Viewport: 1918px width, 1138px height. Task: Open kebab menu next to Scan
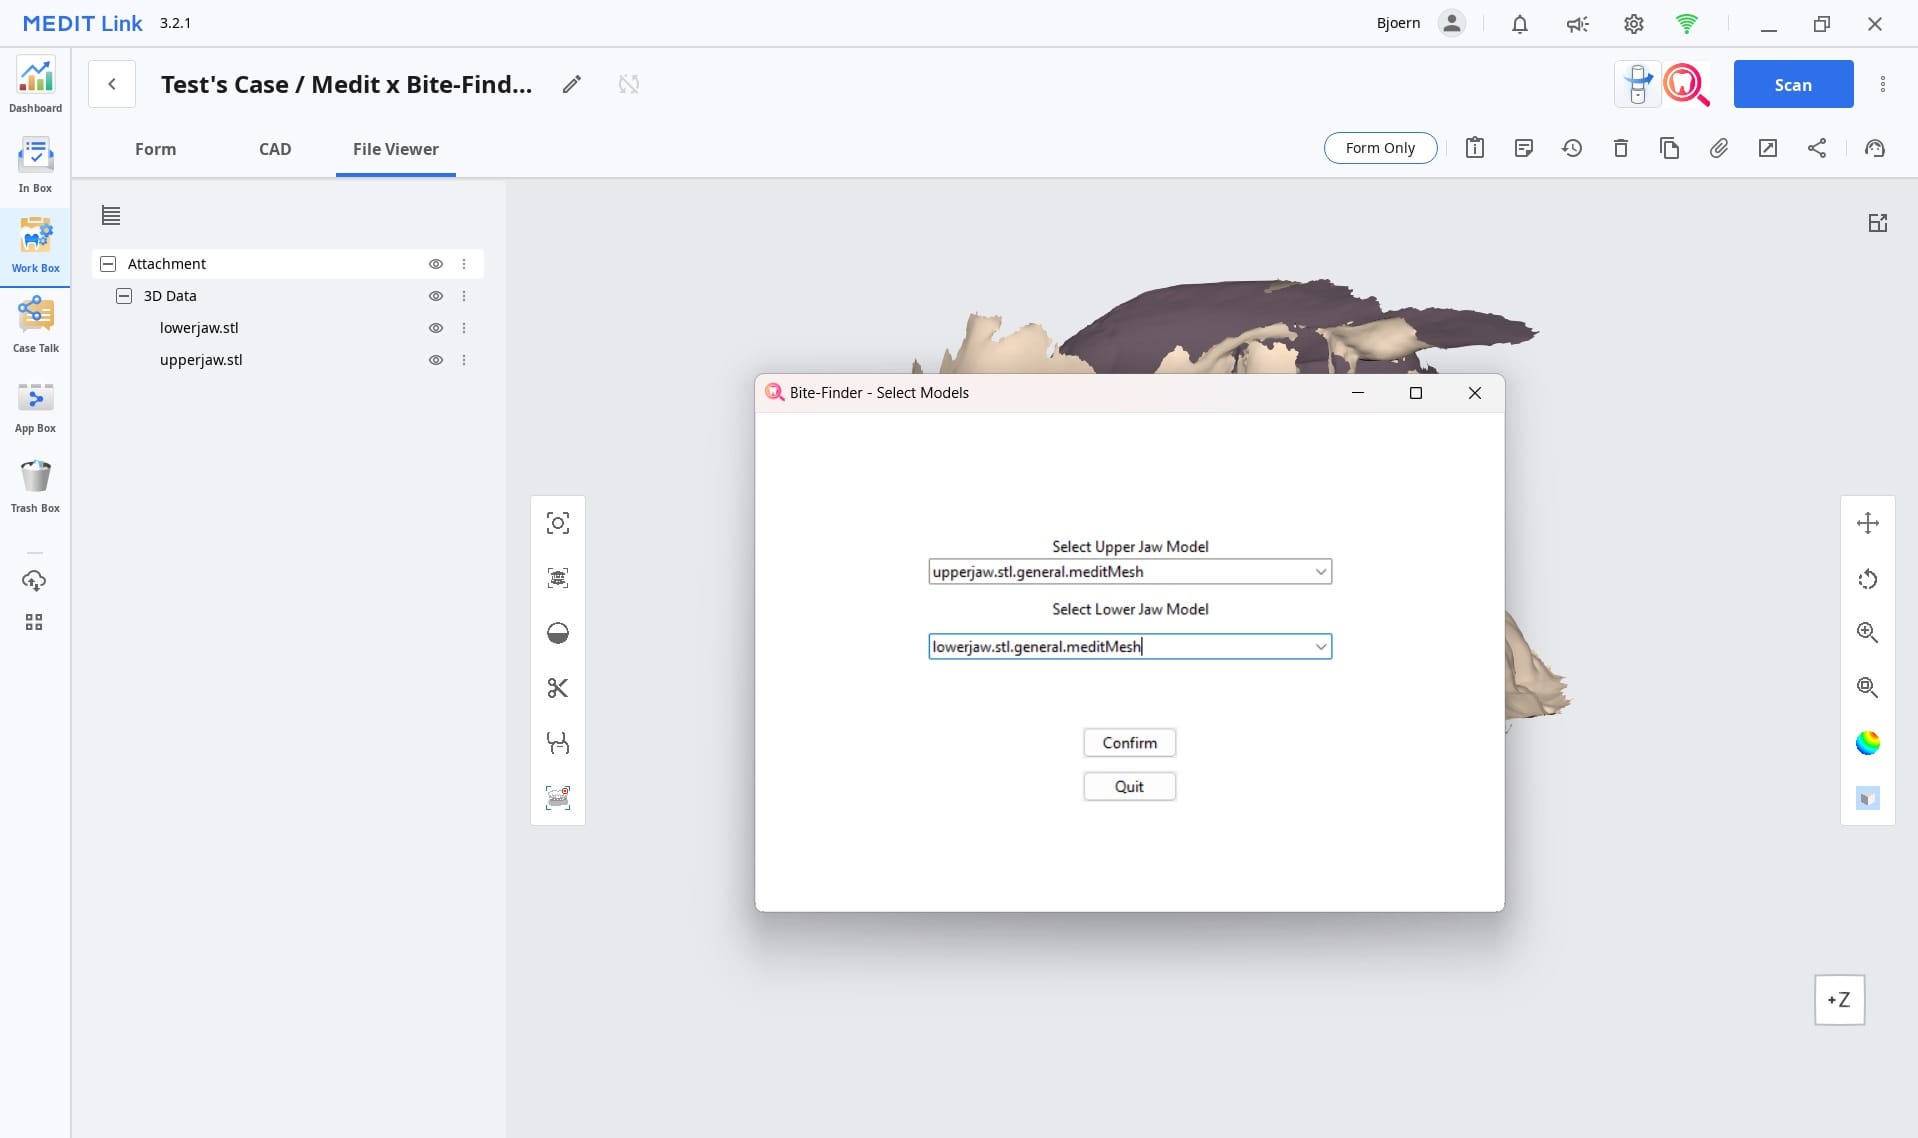[1883, 84]
